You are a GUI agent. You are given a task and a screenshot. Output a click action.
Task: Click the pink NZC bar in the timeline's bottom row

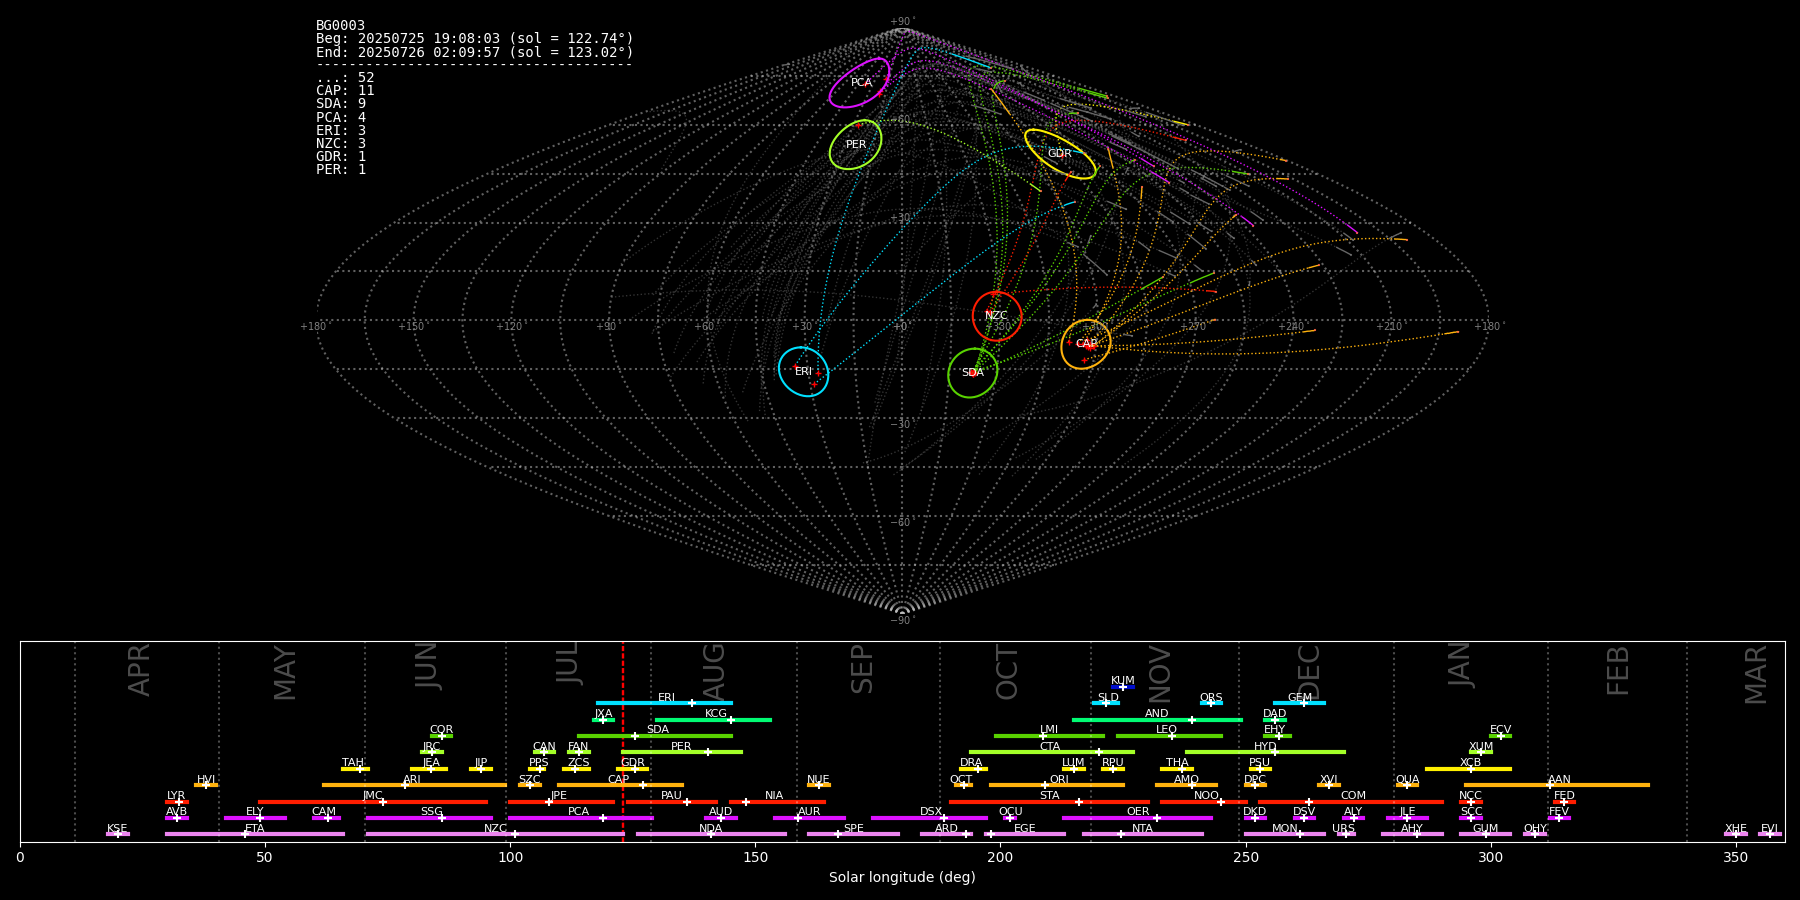pyautogui.click(x=495, y=834)
